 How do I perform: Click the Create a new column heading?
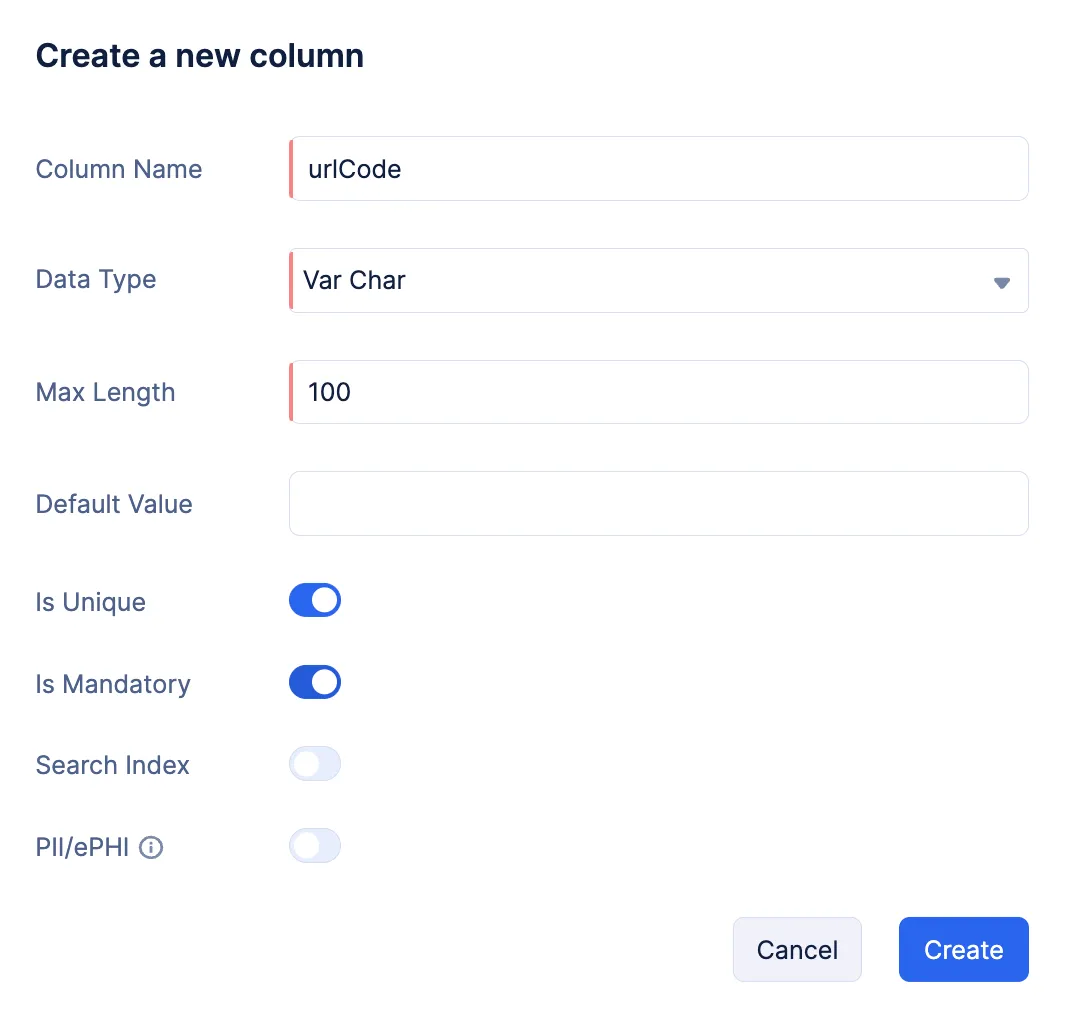[x=200, y=56]
